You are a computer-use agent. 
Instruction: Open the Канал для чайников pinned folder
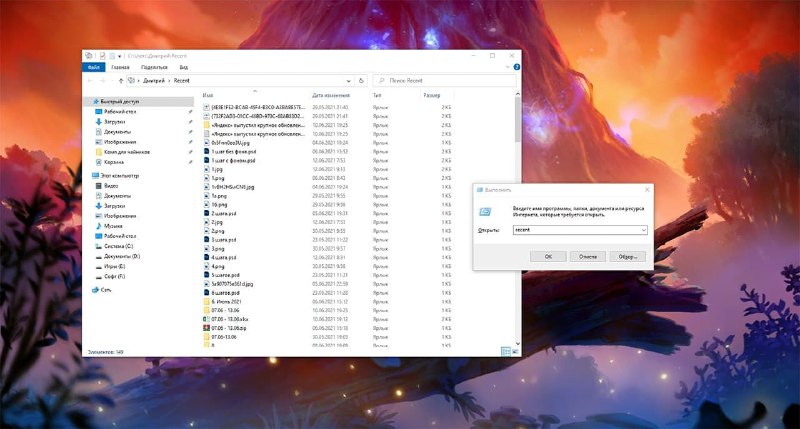(127, 152)
